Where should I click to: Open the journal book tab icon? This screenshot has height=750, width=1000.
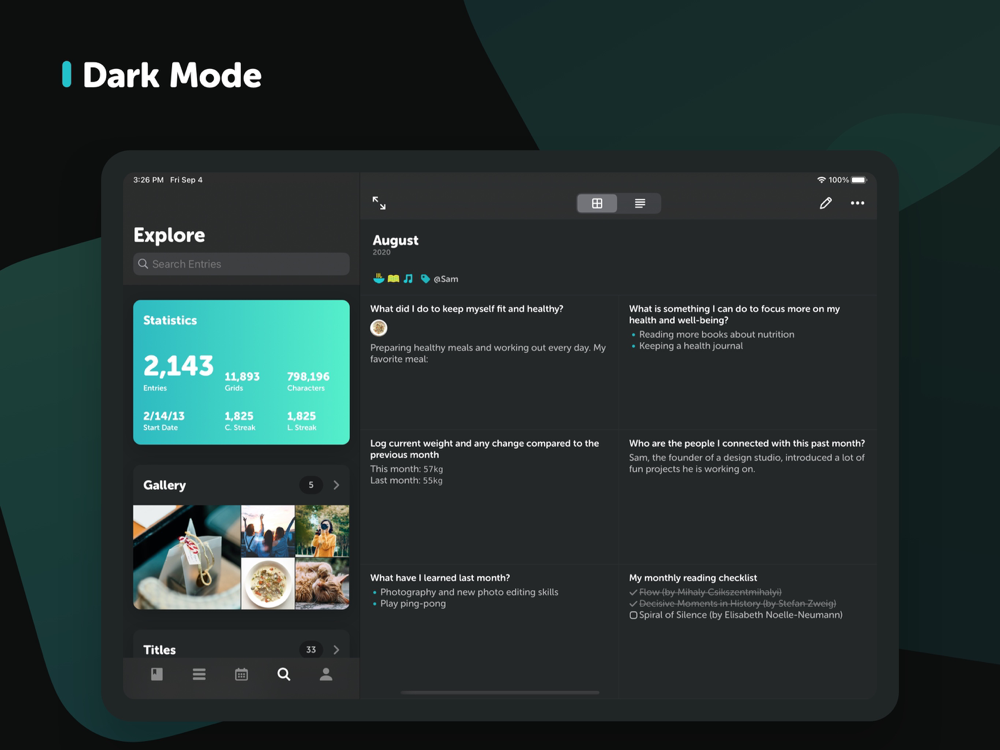click(x=157, y=674)
